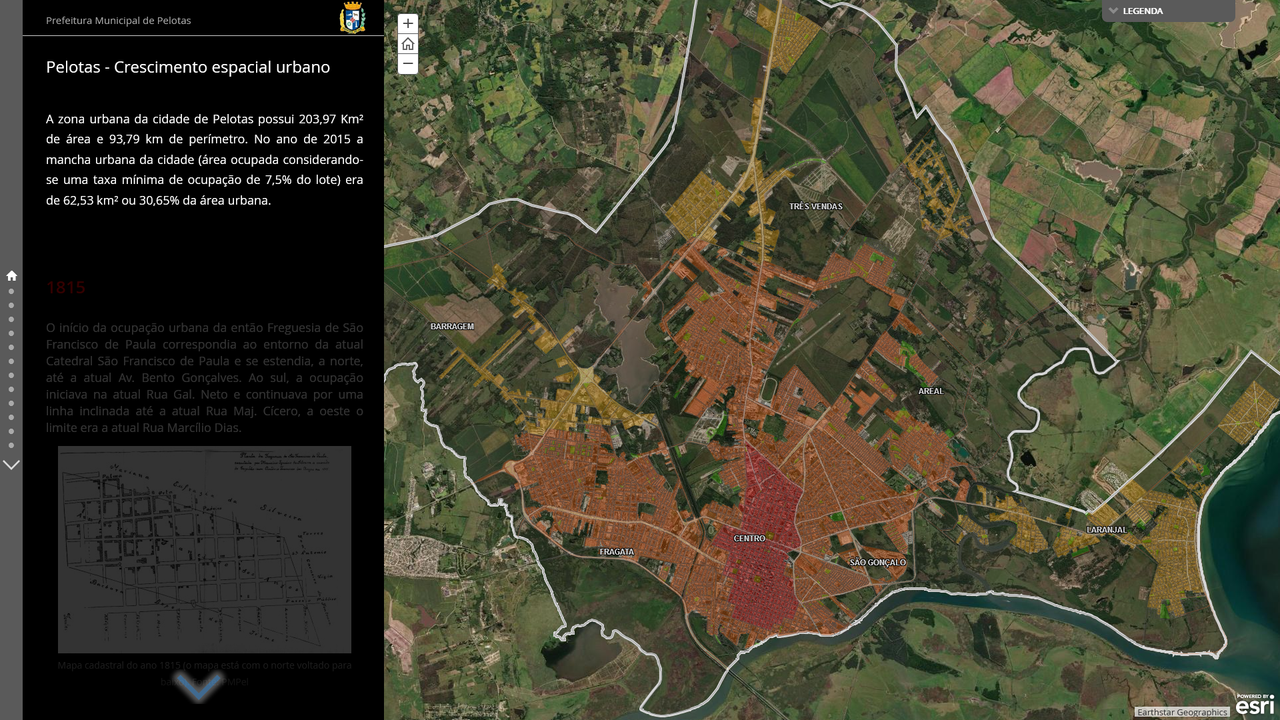Open the 1815 cadastral map thumbnail

[203, 548]
